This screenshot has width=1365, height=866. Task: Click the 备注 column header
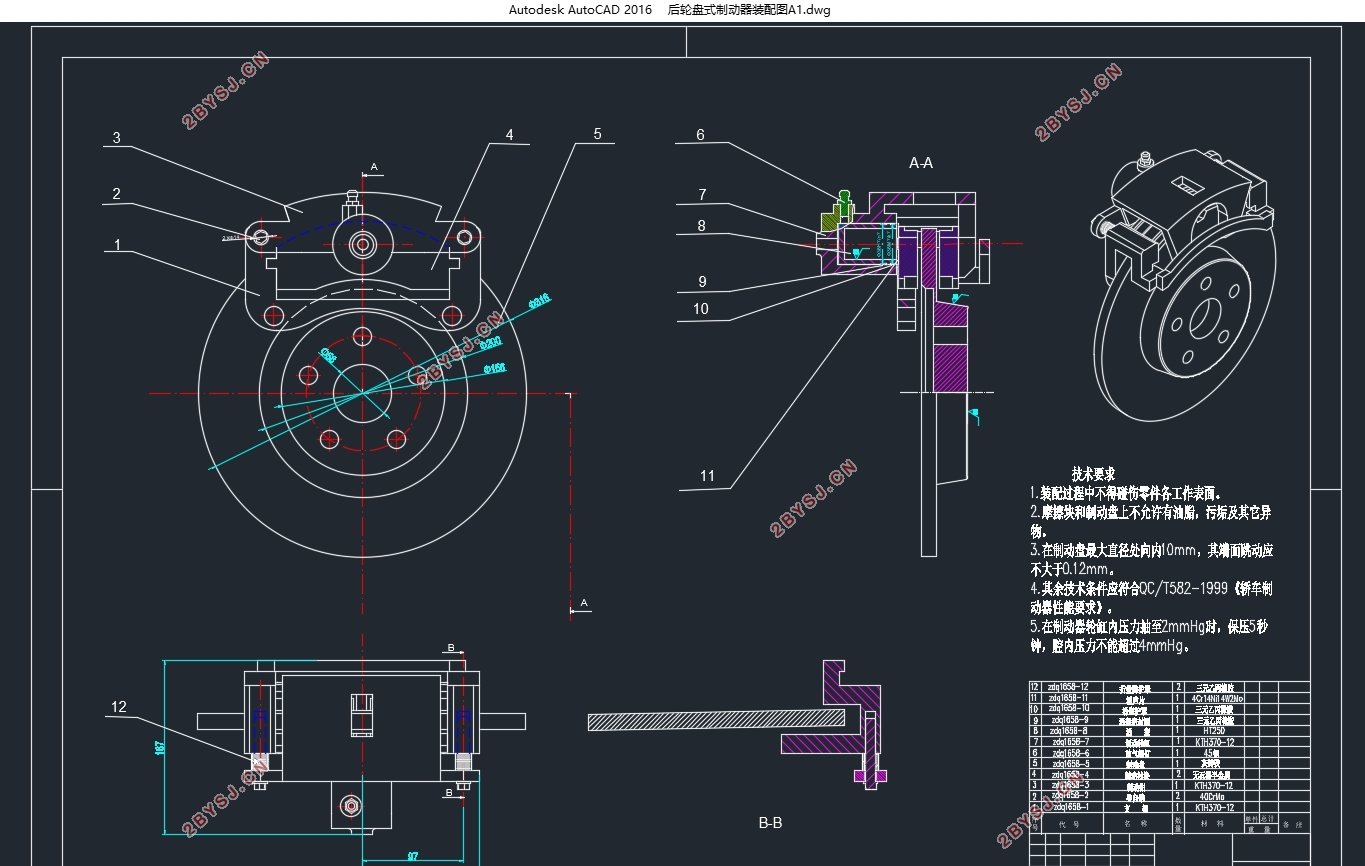tap(1294, 824)
